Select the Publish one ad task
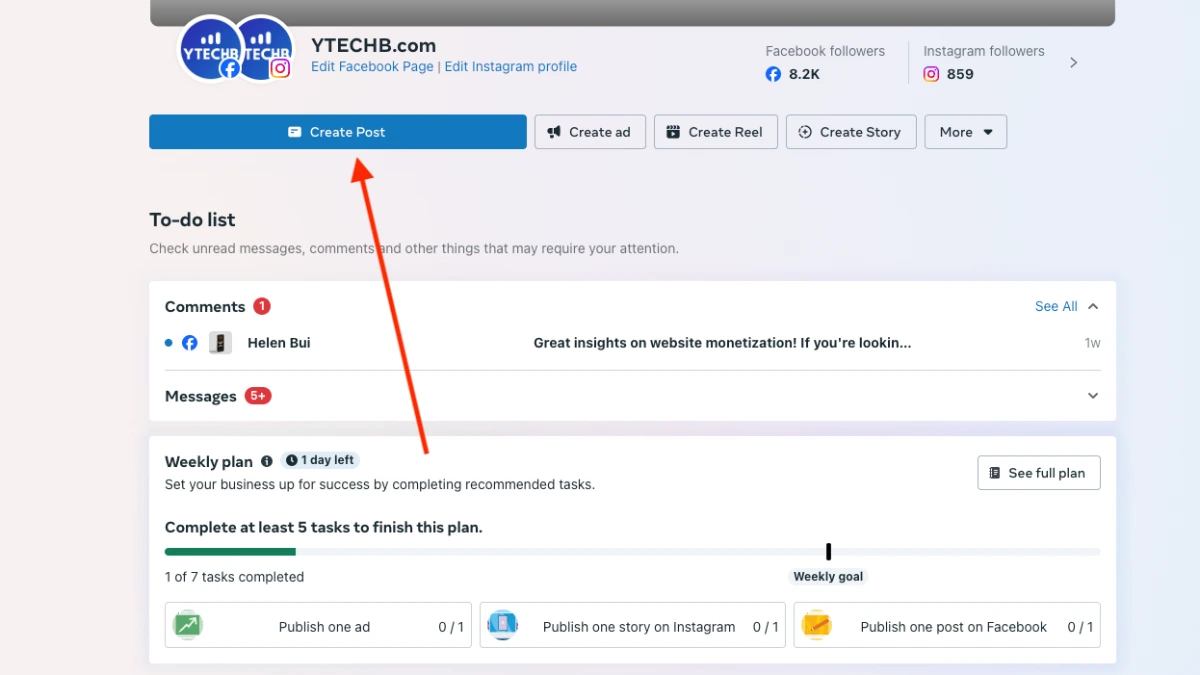The width and height of the screenshot is (1200, 675). [x=318, y=627]
